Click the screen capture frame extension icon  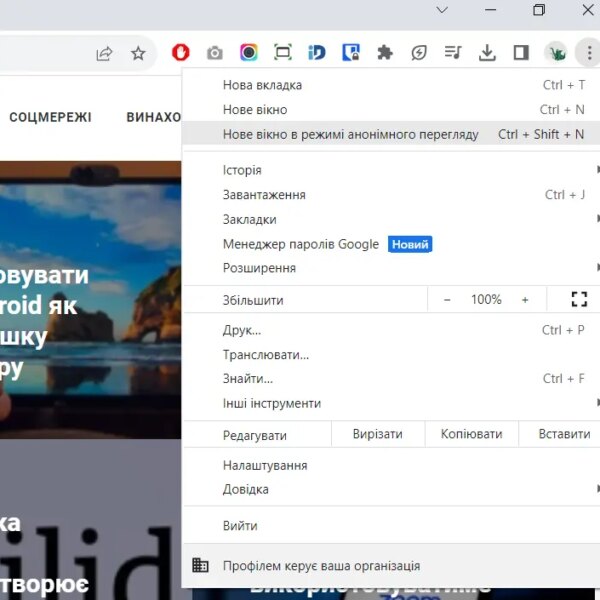[283, 52]
